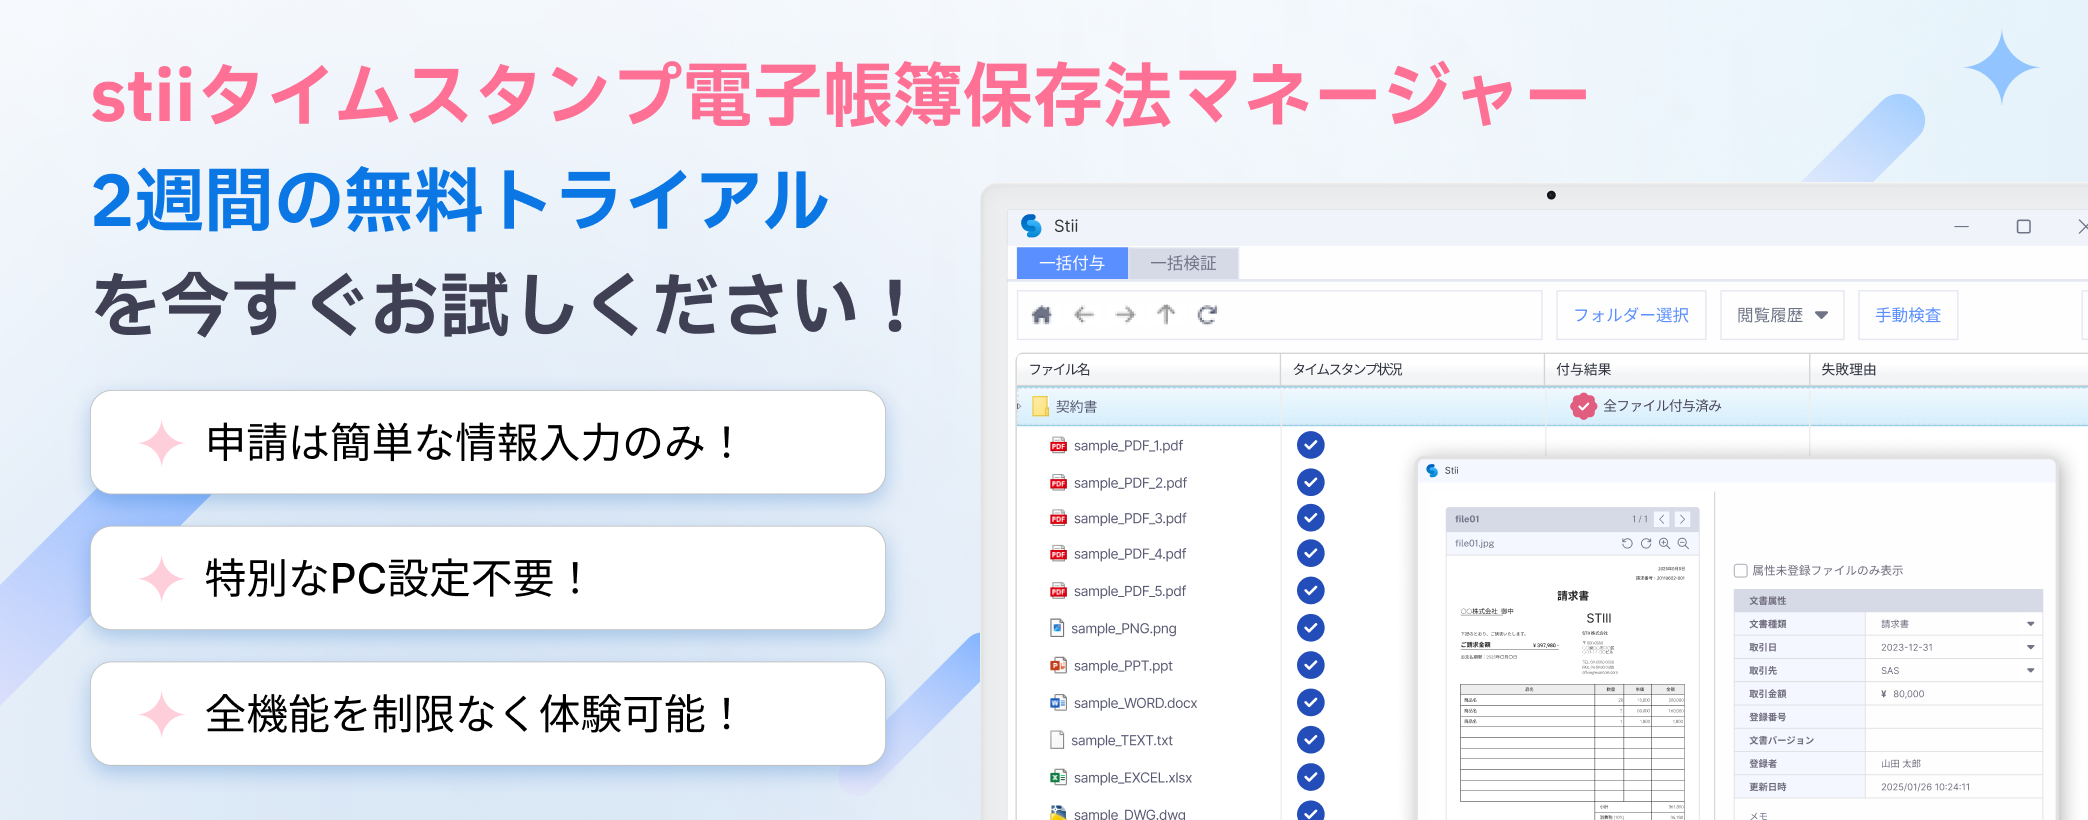Click the 取引金額 field showing 80,000
Image resolution: width=2088 pixels, height=820 pixels.
(1954, 694)
